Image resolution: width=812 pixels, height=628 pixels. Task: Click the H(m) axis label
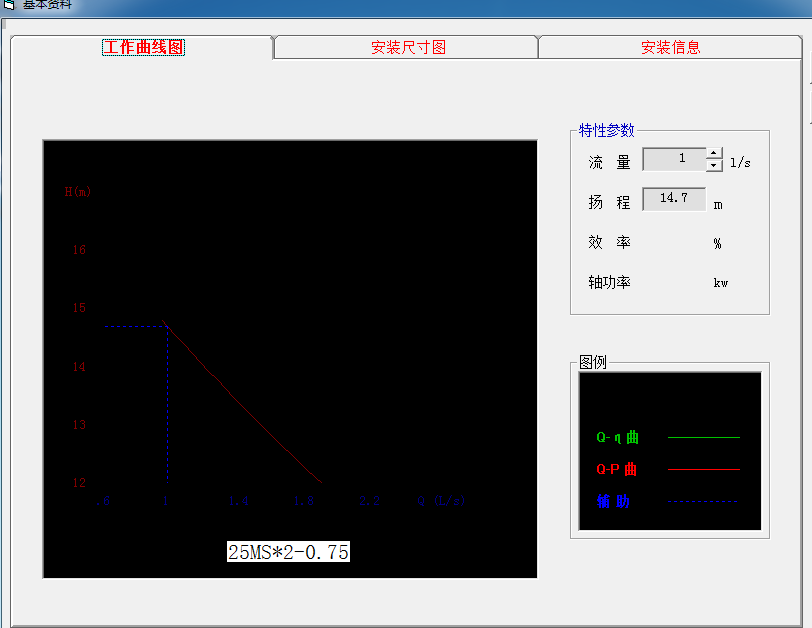tap(78, 192)
